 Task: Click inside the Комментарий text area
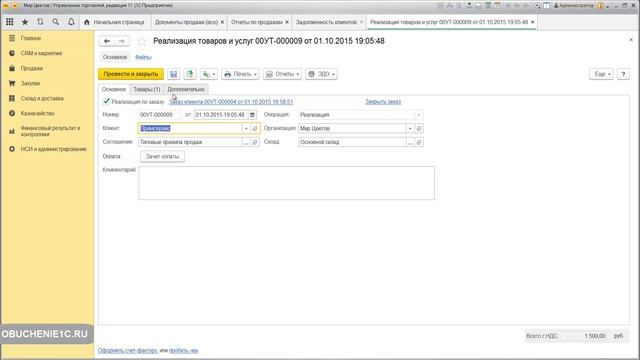click(x=287, y=183)
